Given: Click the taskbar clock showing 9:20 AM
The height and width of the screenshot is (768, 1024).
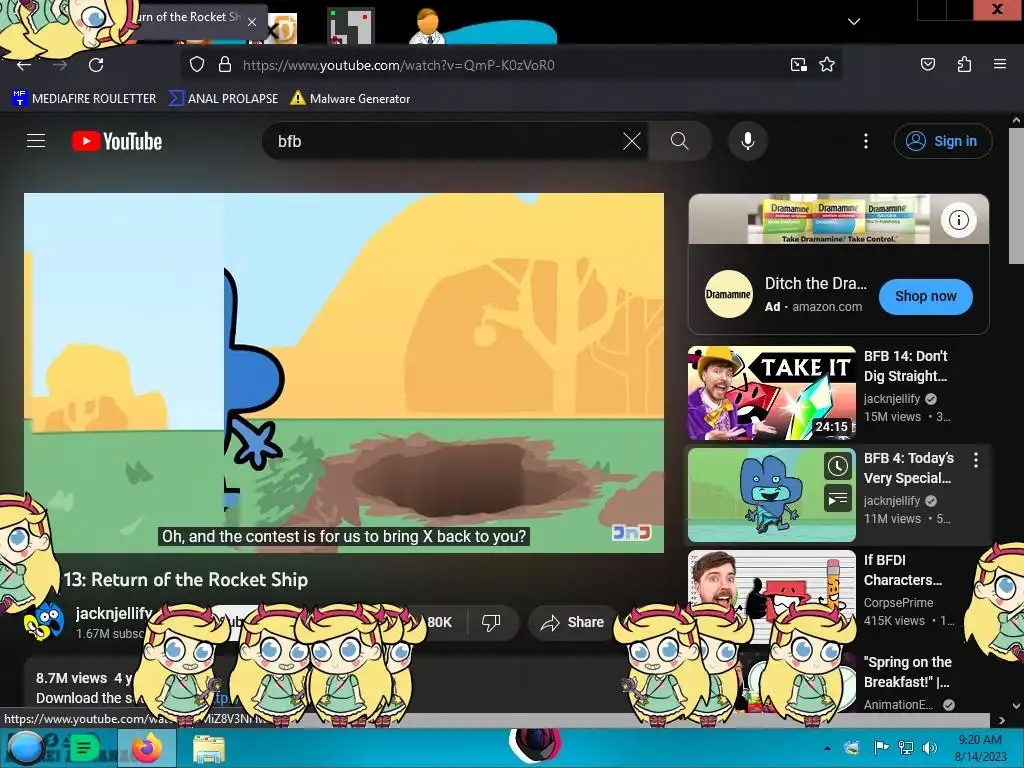Looking at the screenshot, I should pos(979,748).
